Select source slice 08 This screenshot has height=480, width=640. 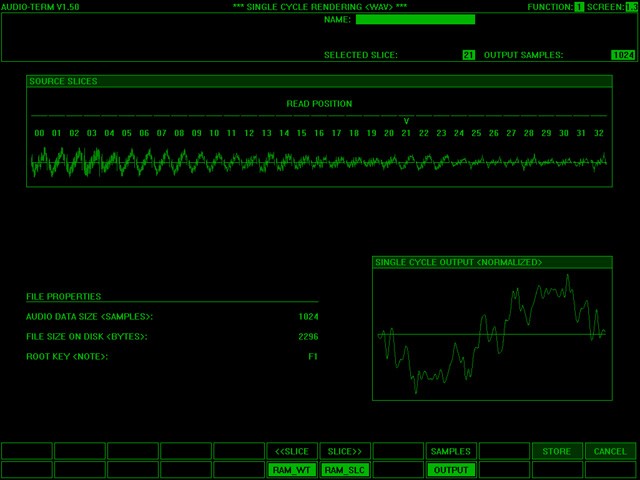click(179, 133)
